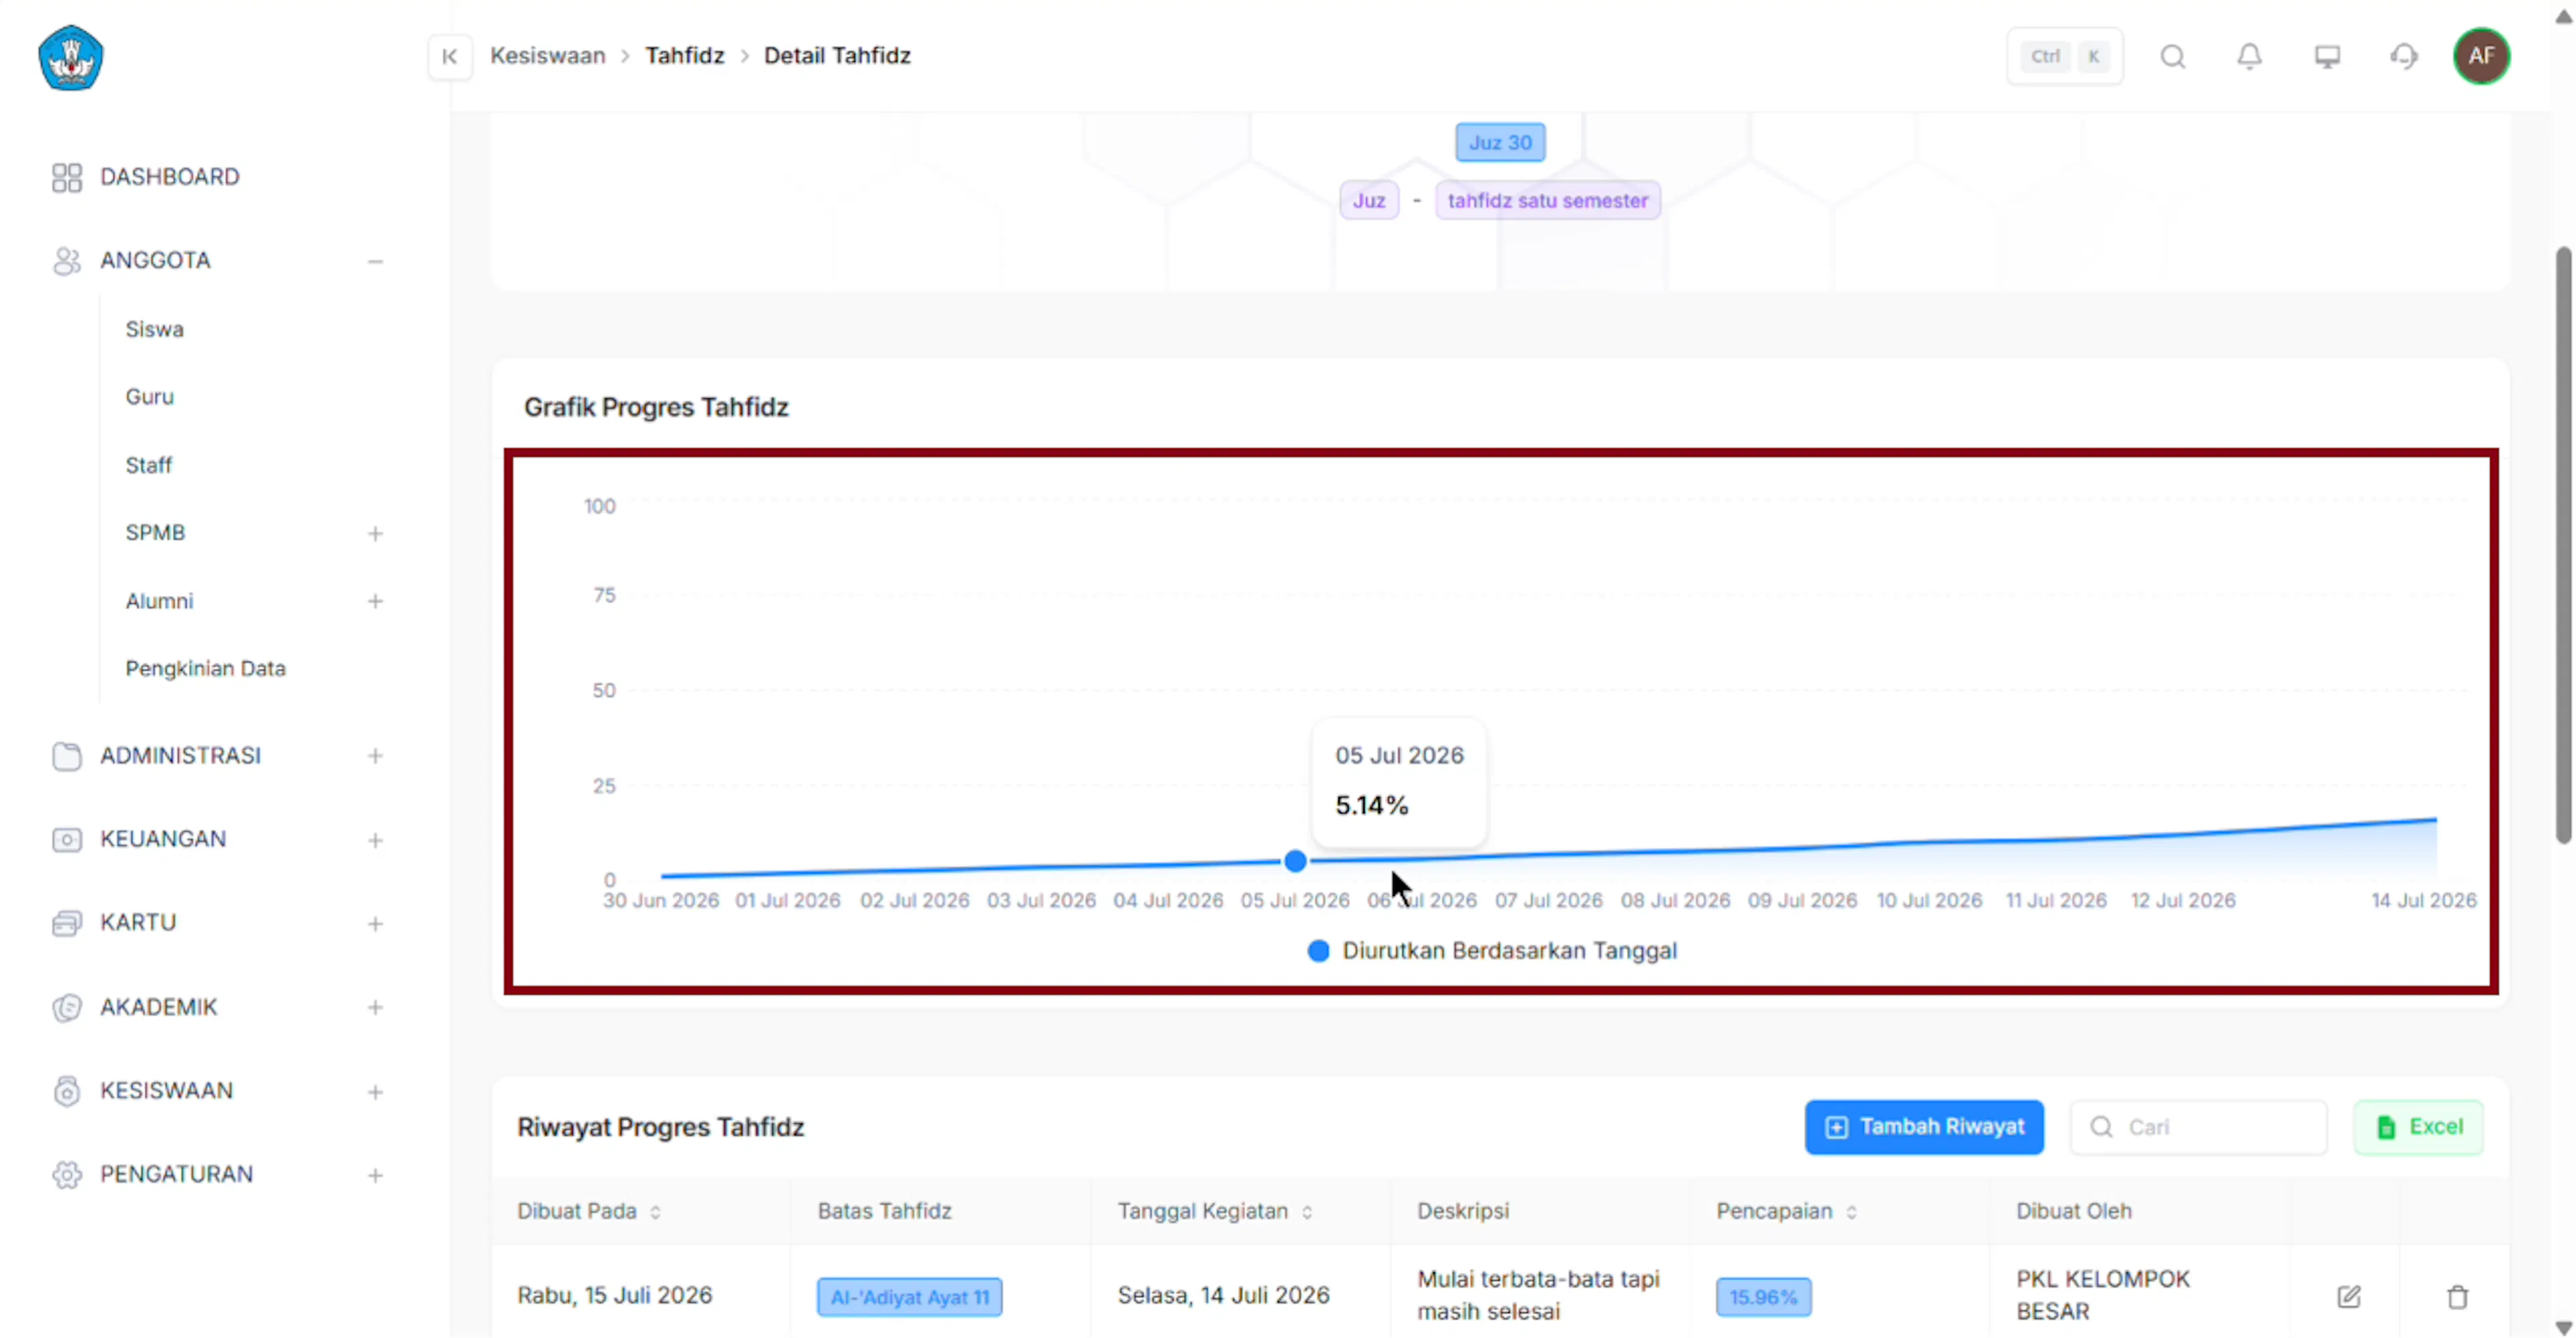The height and width of the screenshot is (1338, 2576).
Task: Open the Dashboard menu item
Action: (x=170, y=177)
